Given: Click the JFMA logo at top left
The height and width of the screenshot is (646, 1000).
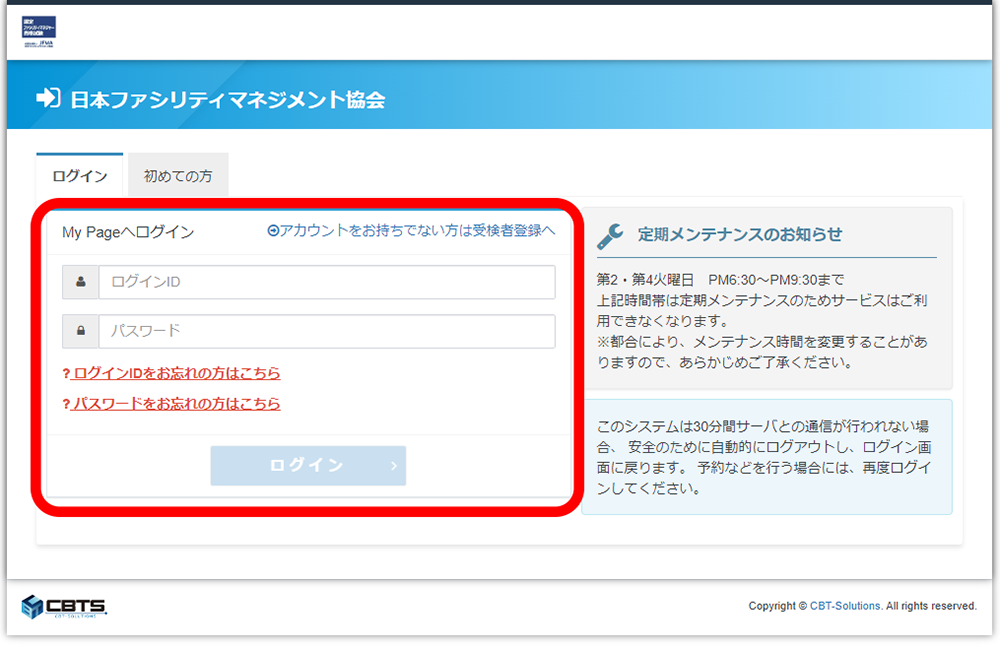Looking at the screenshot, I should point(39,32).
